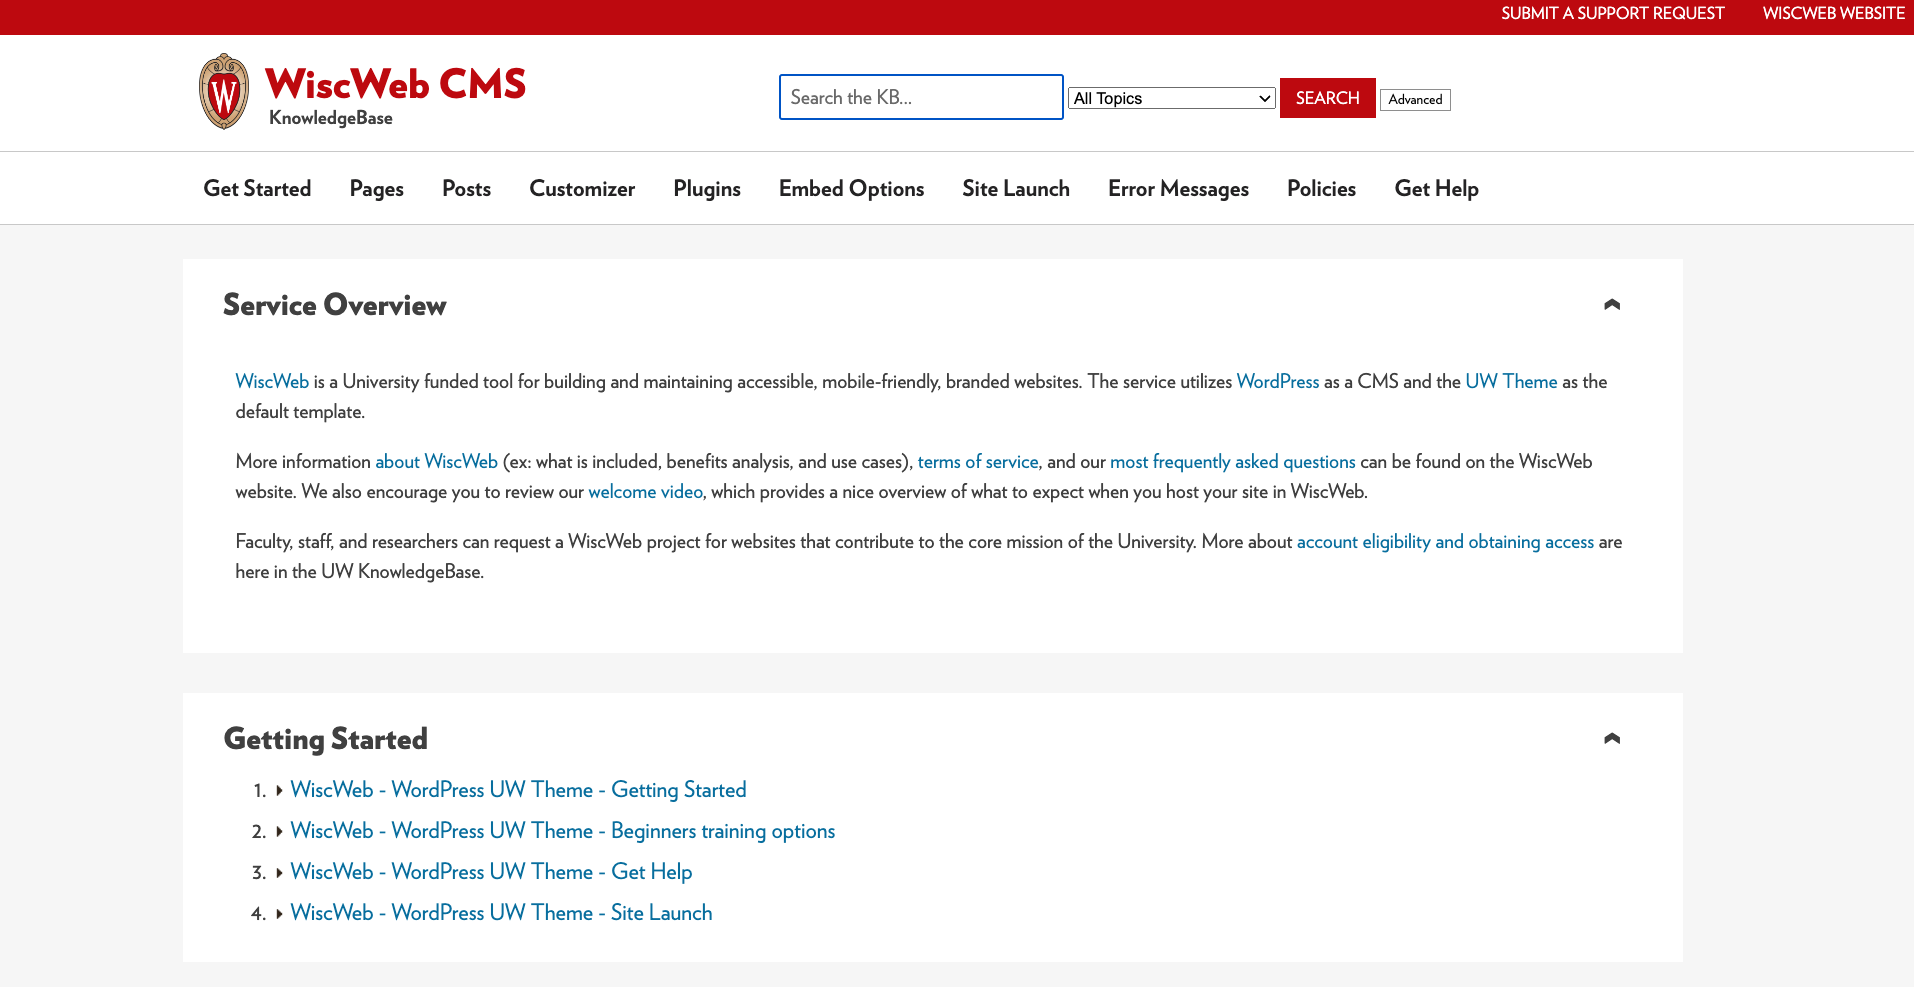Open WordPress UW Theme - Get Help article
The width and height of the screenshot is (1914, 987).
(x=491, y=872)
